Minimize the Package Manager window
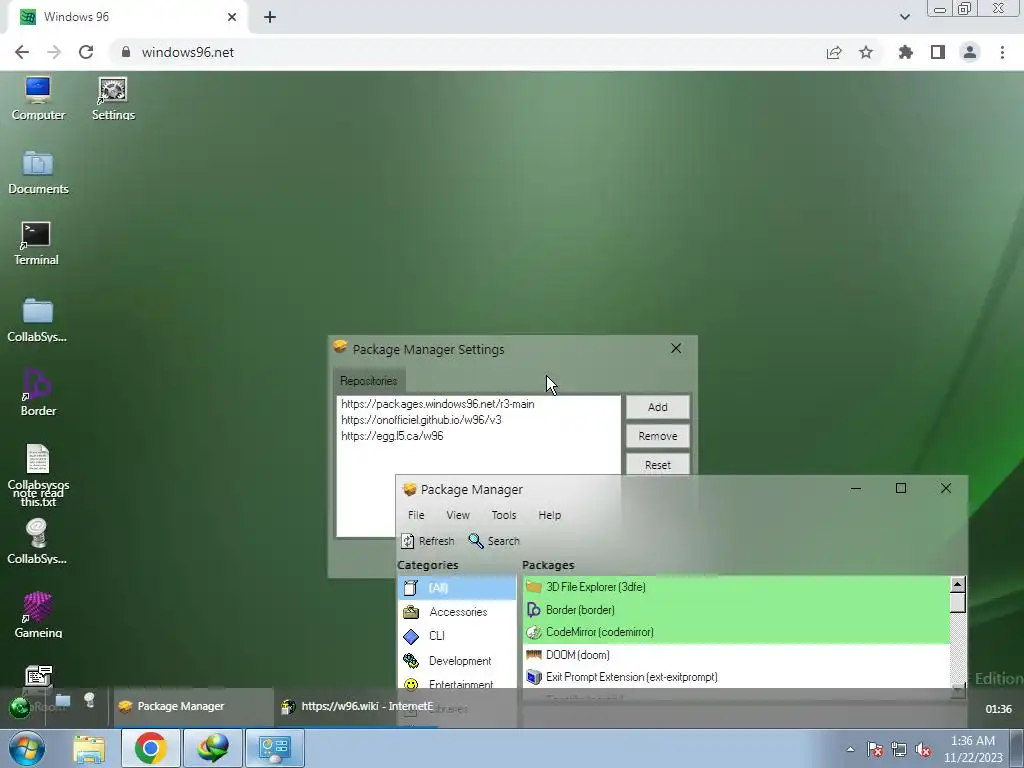1024x768 pixels. [856, 488]
